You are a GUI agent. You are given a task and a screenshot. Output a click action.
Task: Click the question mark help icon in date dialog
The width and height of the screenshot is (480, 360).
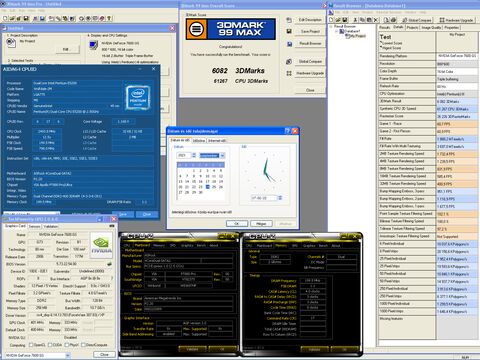click(288, 131)
